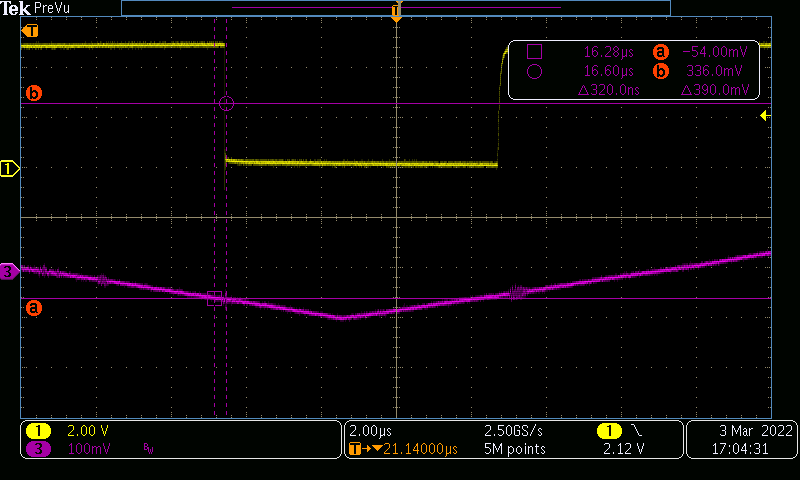Screen dimensions: 800x480
Task: Open the 5M points record length setting
Action: point(514,449)
